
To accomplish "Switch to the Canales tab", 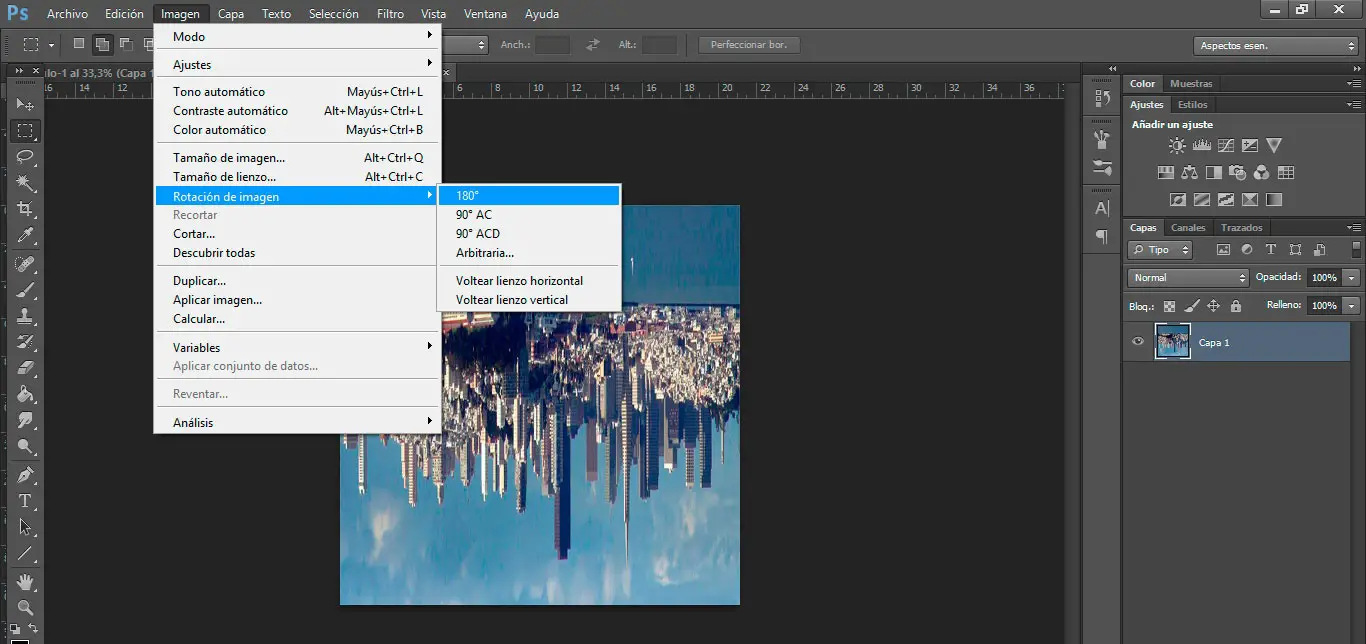I will [x=1188, y=228].
